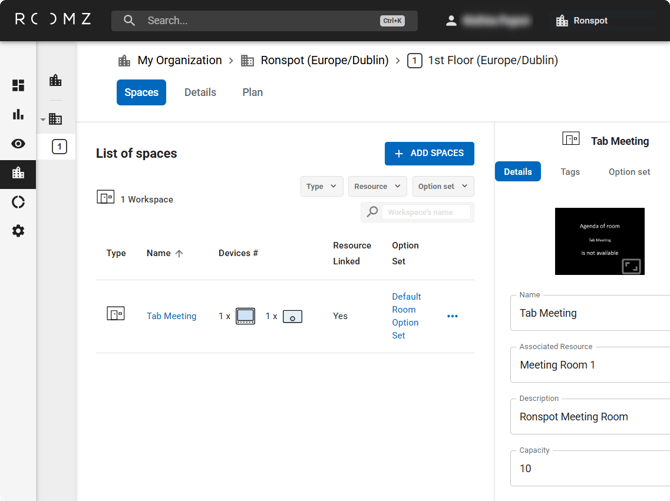The image size is (670, 501).
Task: Open the Tab Meeting link
Action: click(x=172, y=316)
